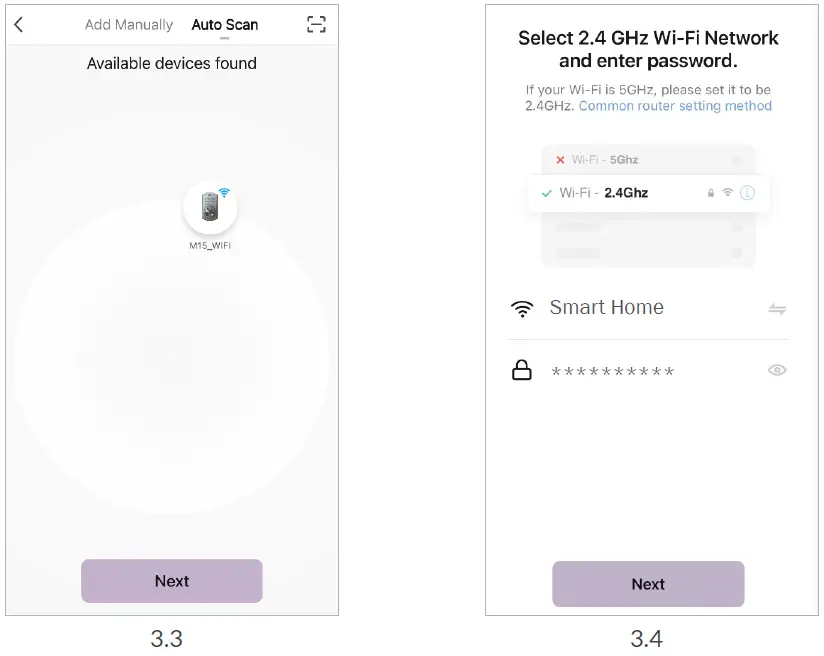Viewport: 824px width, 656px height.
Task: Click small Wi-Fi signal icon in 2.4Ghz row
Action: [x=727, y=193]
